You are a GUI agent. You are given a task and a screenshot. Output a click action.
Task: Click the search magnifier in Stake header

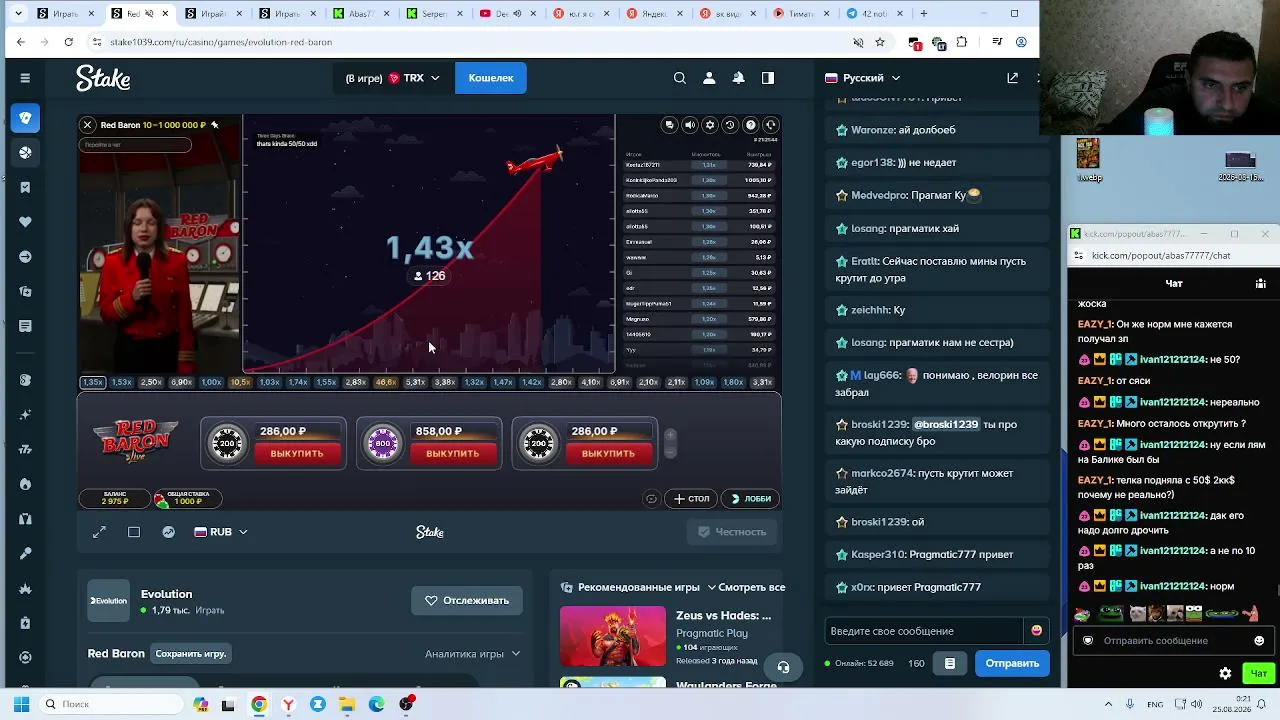(680, 78)
